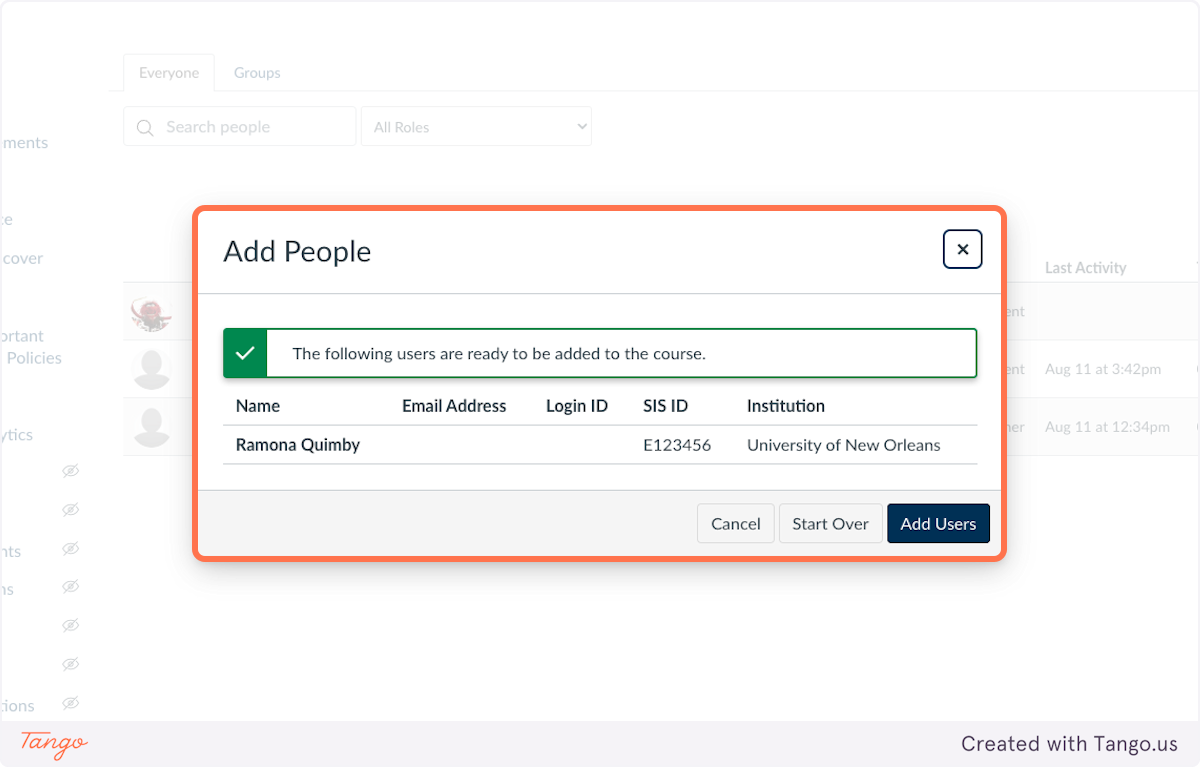Switch to the Groups tab

pos(257,73)
